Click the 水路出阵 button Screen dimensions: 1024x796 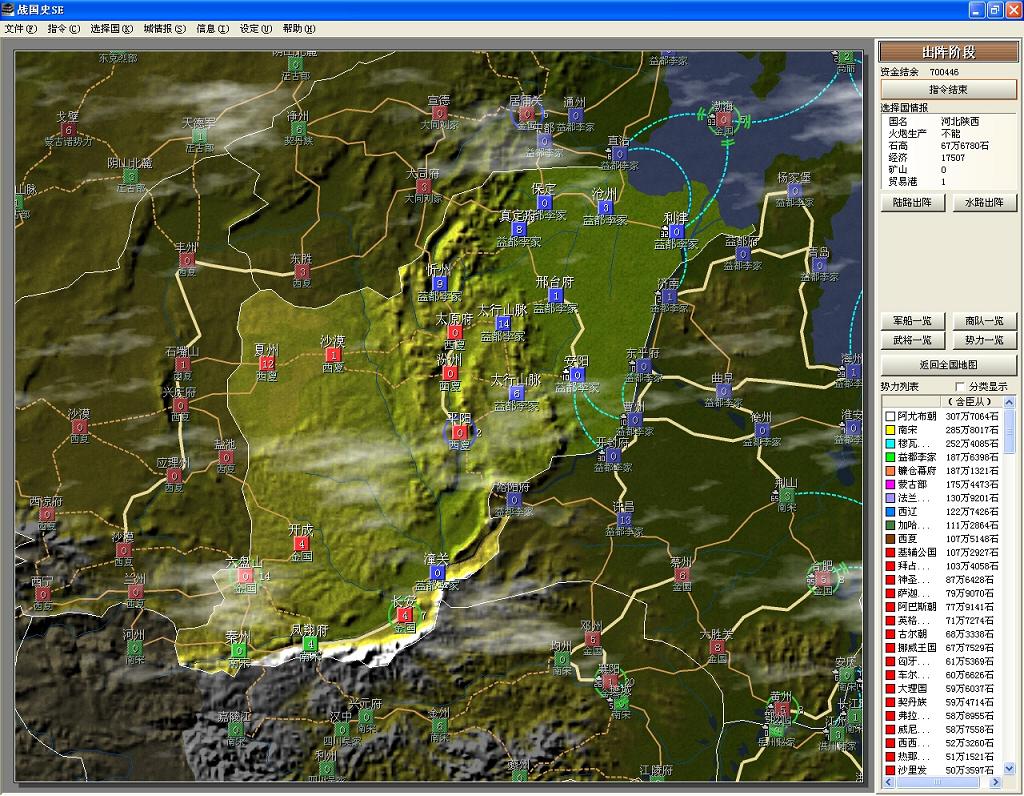(x=984, y=202)
